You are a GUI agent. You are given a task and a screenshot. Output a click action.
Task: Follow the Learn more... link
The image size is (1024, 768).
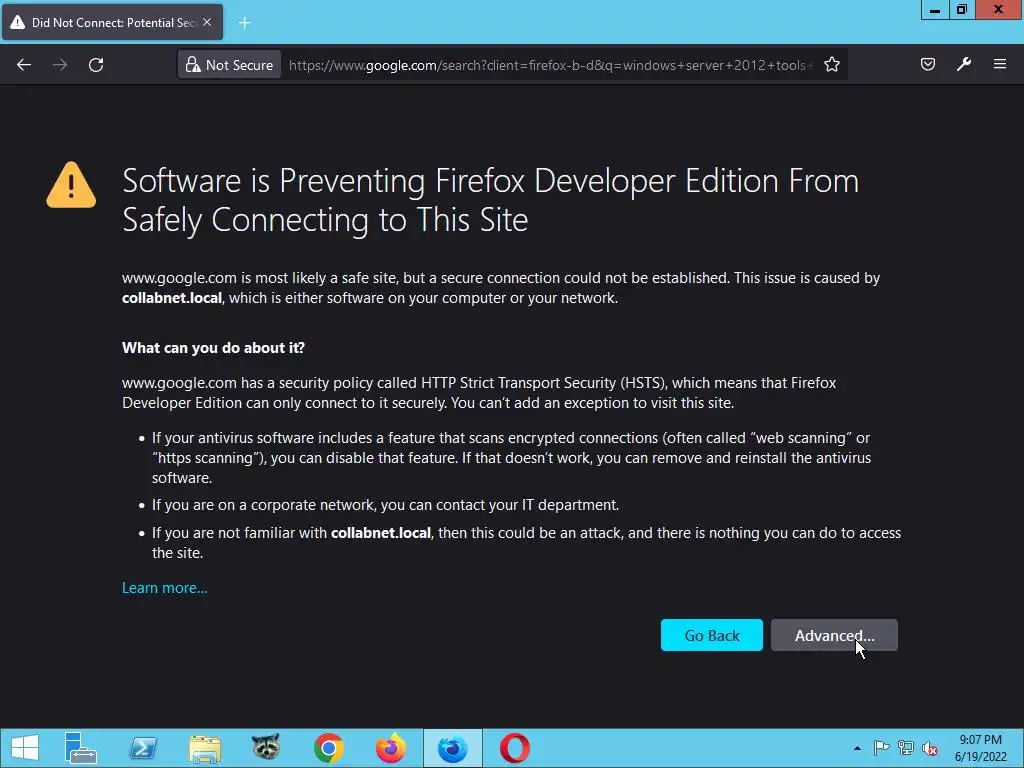pos(165,588)
